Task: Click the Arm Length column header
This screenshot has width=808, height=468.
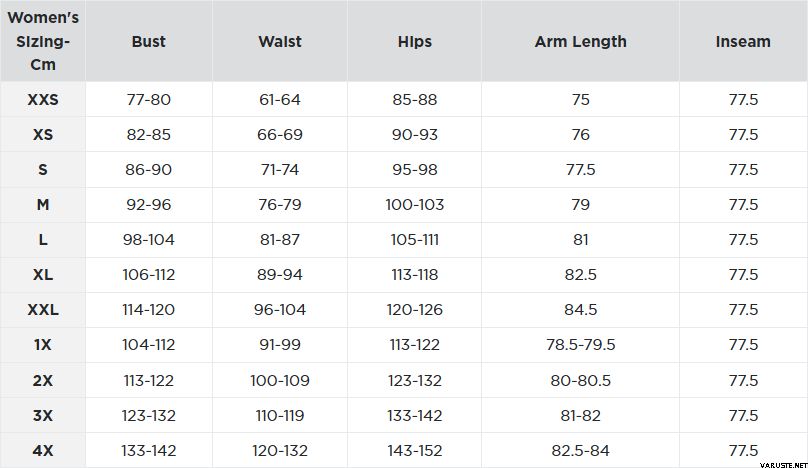Action: click(x=580, y=42)
